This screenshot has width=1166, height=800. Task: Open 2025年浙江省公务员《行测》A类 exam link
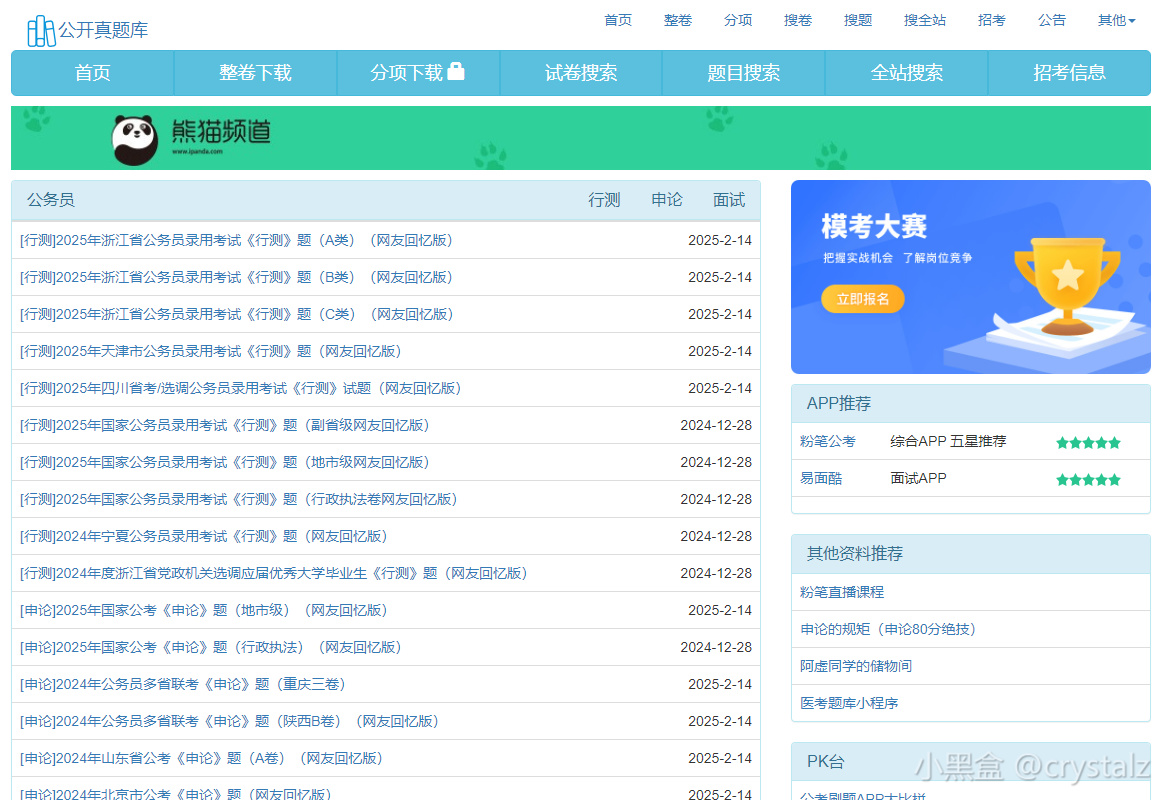(x=236, y=240)
